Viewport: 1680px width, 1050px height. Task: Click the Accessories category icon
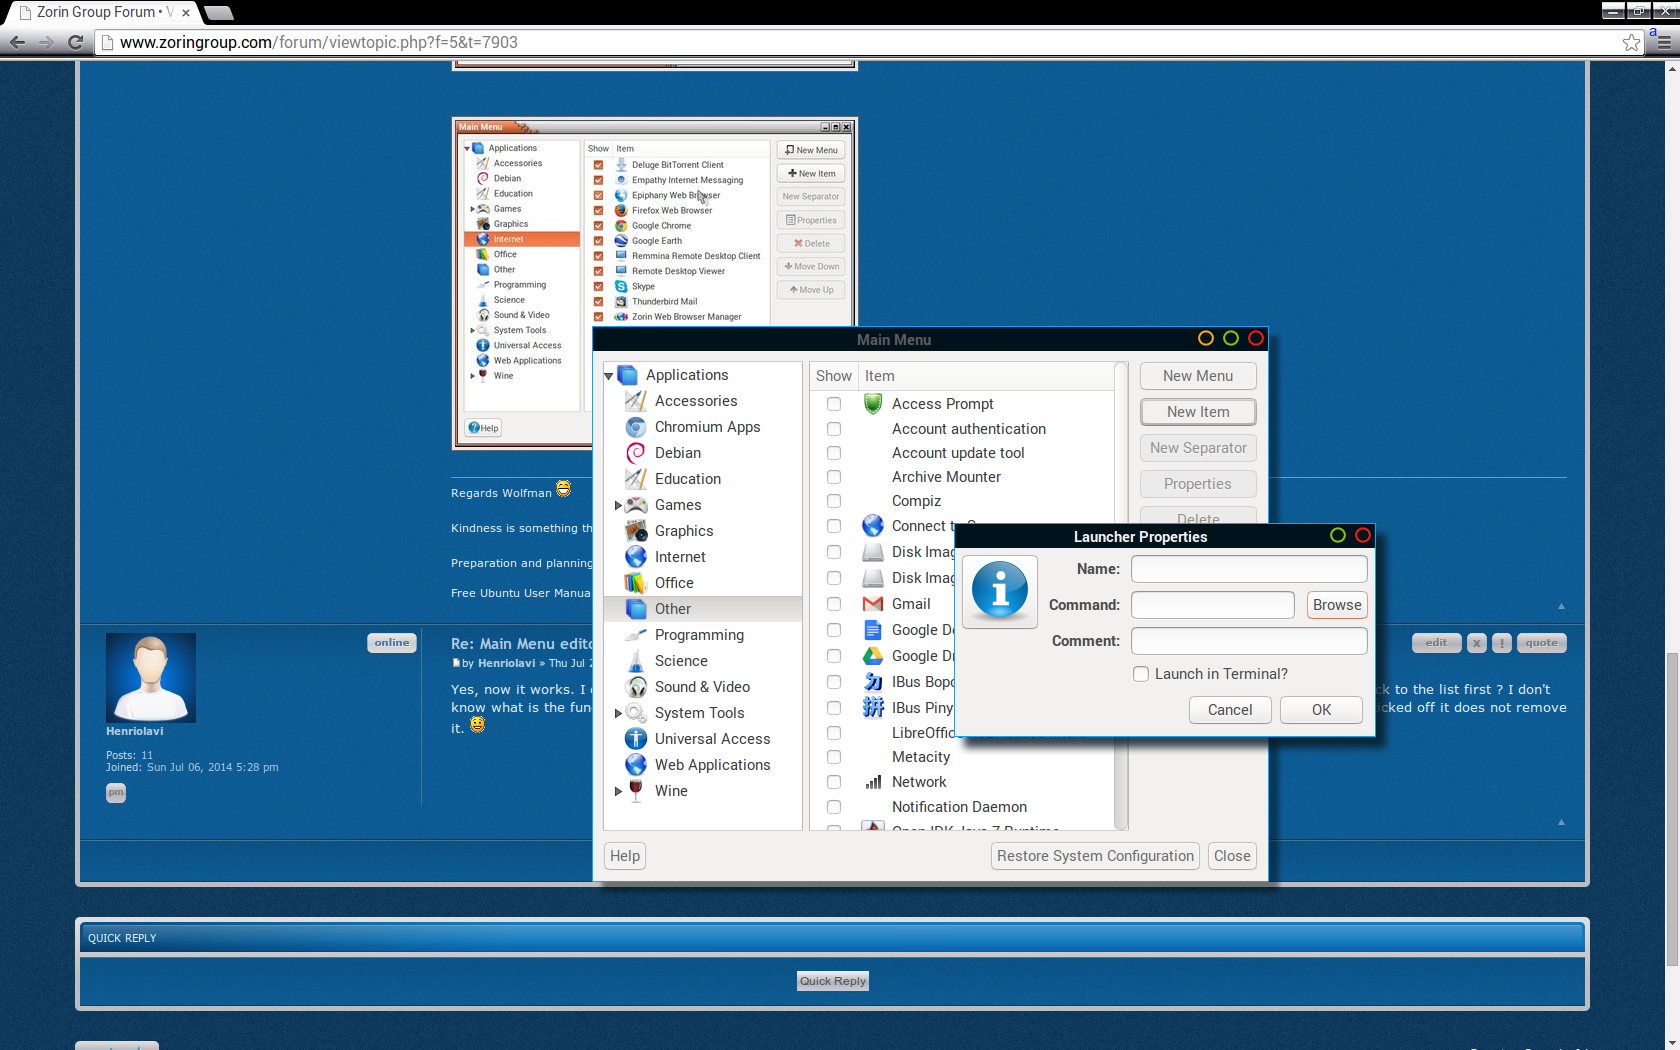(635, 401)
